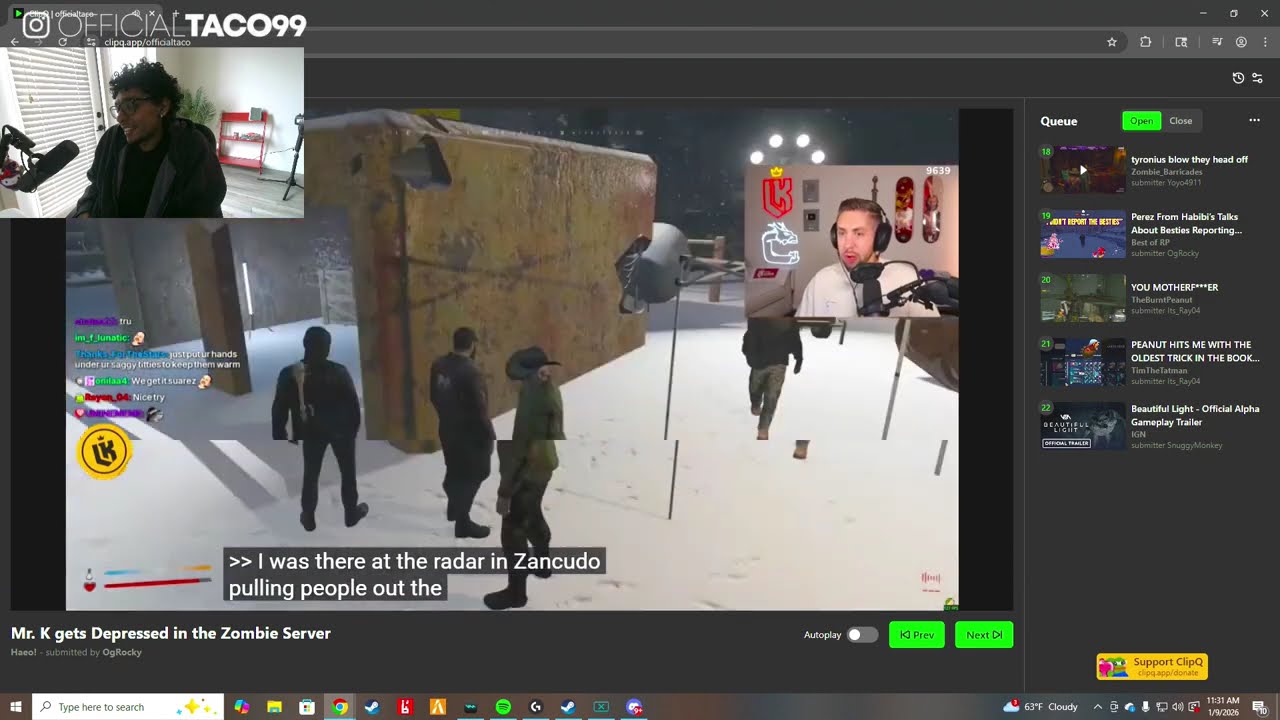Open media controls icon in Chrome toolbar

(1217, 42)
